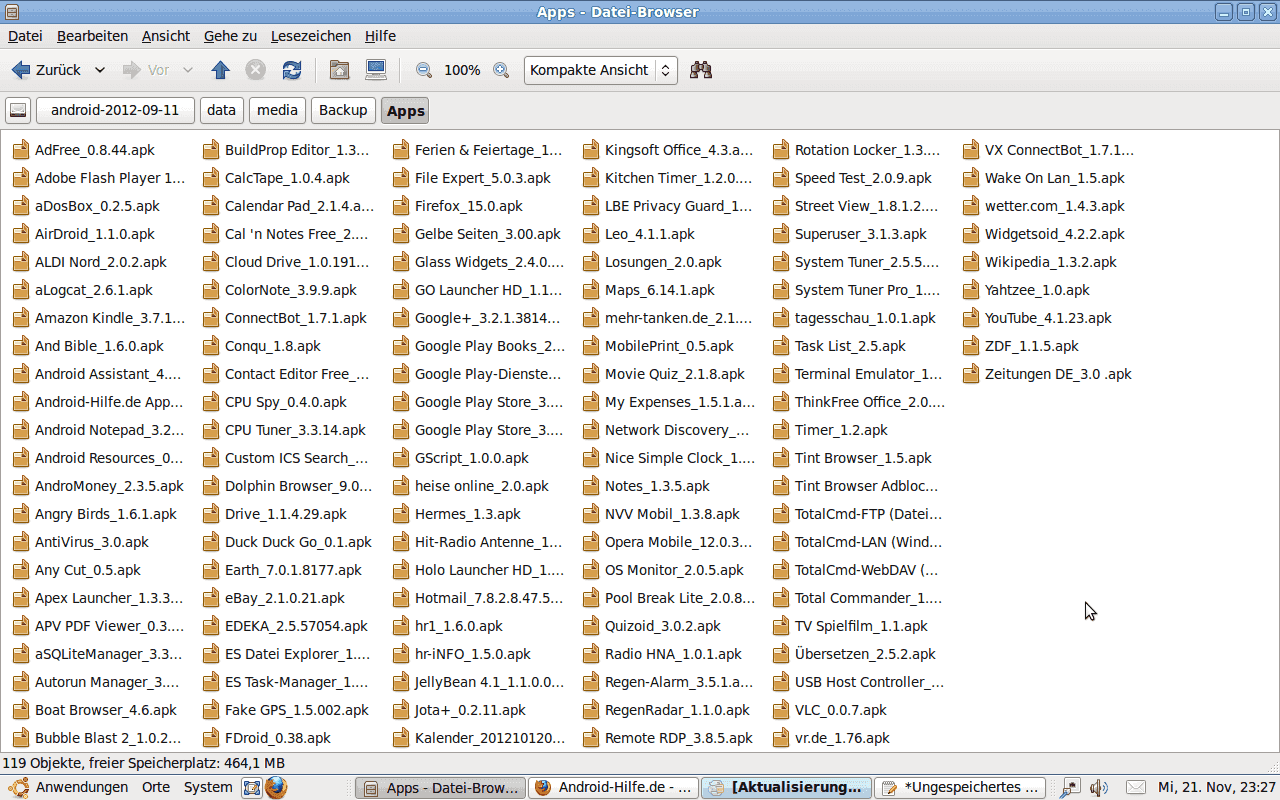
Task: Launch Firefox from the panel icon
Action: click(276, 787)
